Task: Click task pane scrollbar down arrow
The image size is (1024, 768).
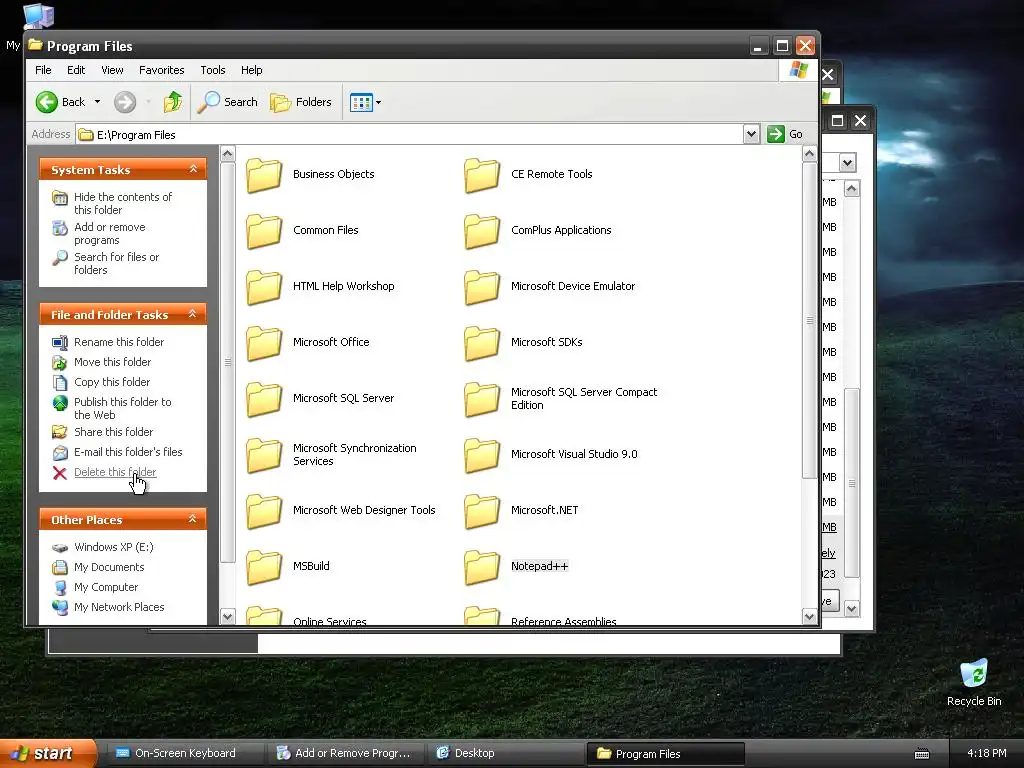Action: pyautogui.click(x=227, y=616)
